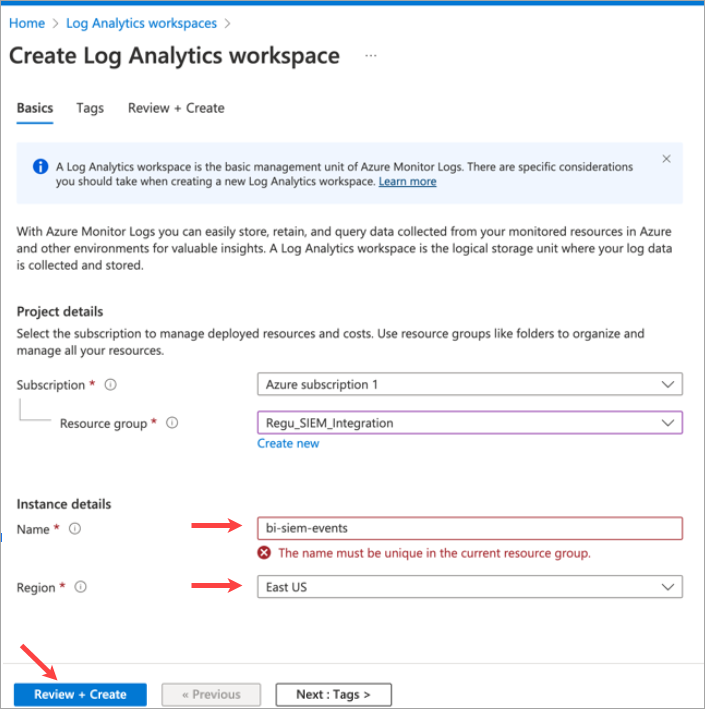Click the Subscription field label
The width and height of the screenshot is (705, 709).
(x=51, y=385)
